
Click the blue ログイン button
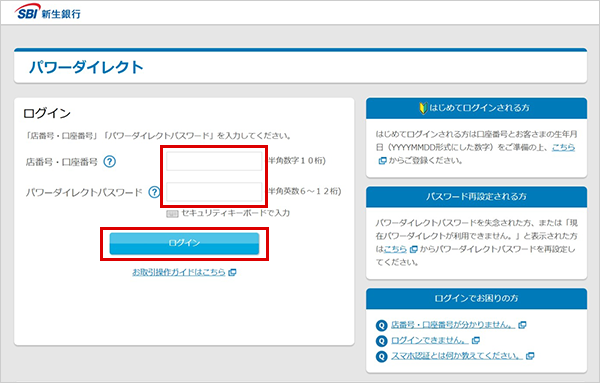pos(184,243)
